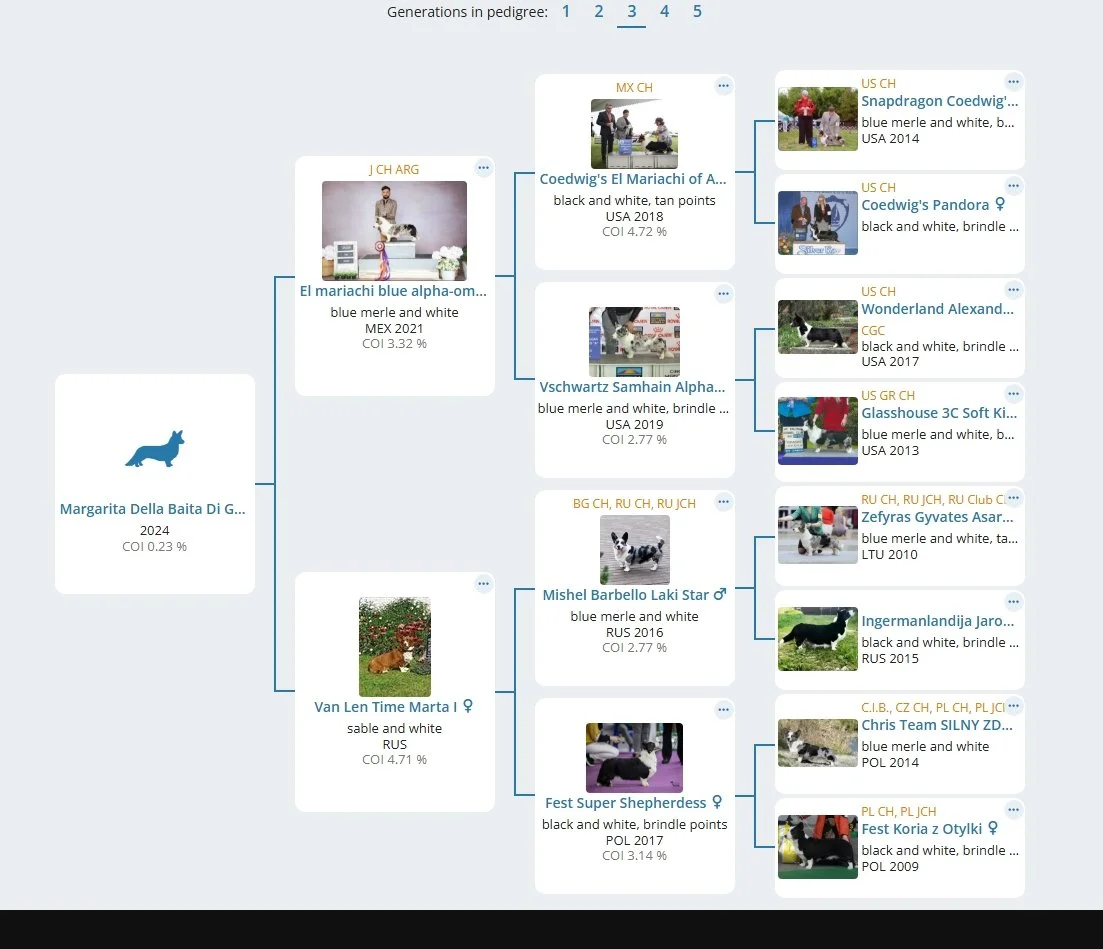The width and height of the screenshot is (1103, 949).
Task: Click the 'CGC' title text
Action: coord(873,331)
